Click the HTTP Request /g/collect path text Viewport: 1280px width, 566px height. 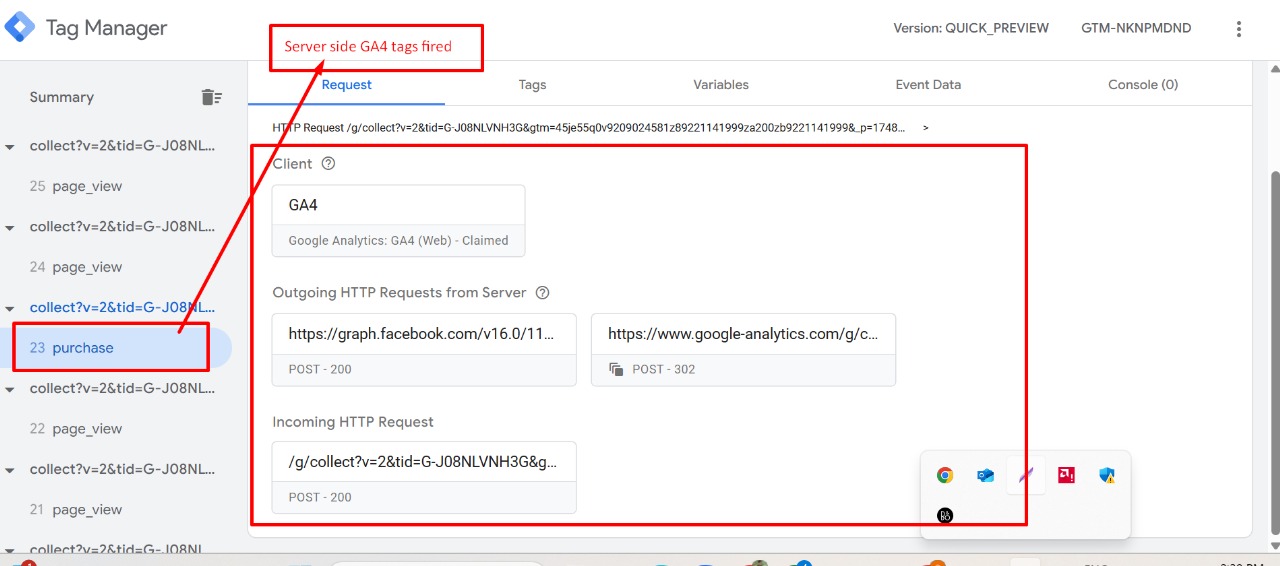click(x=590, y=128)
